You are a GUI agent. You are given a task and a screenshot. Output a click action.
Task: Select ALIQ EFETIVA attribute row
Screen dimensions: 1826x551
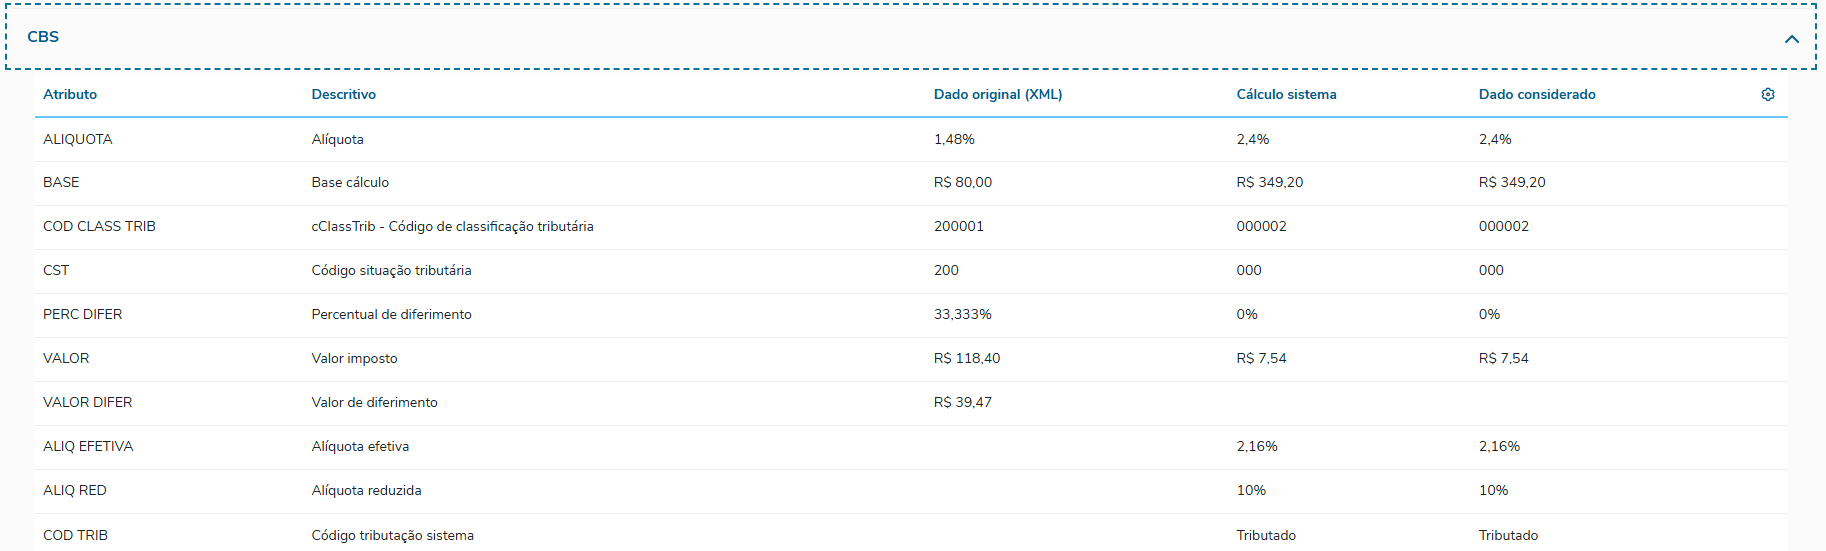click(88, 446)
